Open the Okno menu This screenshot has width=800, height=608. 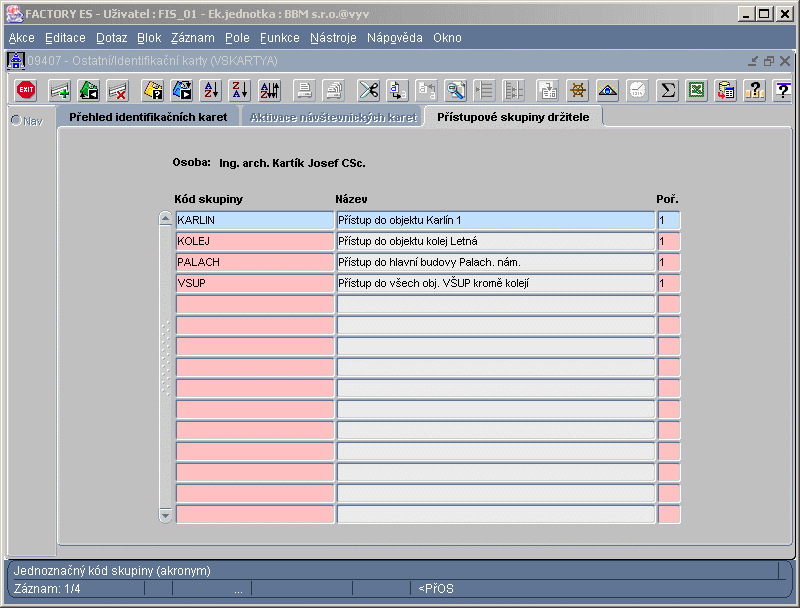447,38
